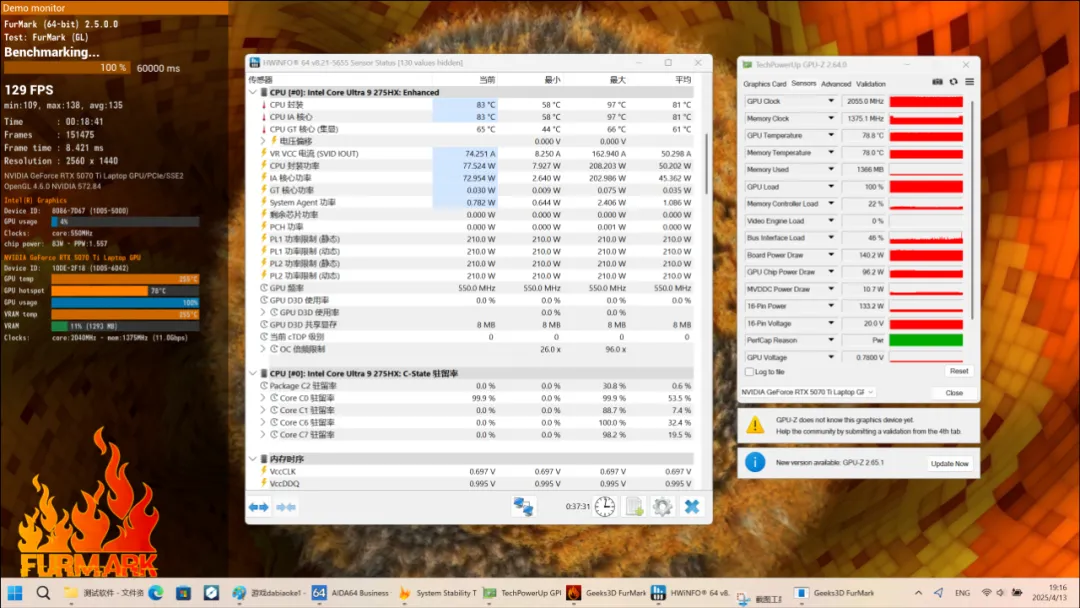Click FurMark GPU usage 100% bar
Screen dimensions: 1080x608
point(125,302)
